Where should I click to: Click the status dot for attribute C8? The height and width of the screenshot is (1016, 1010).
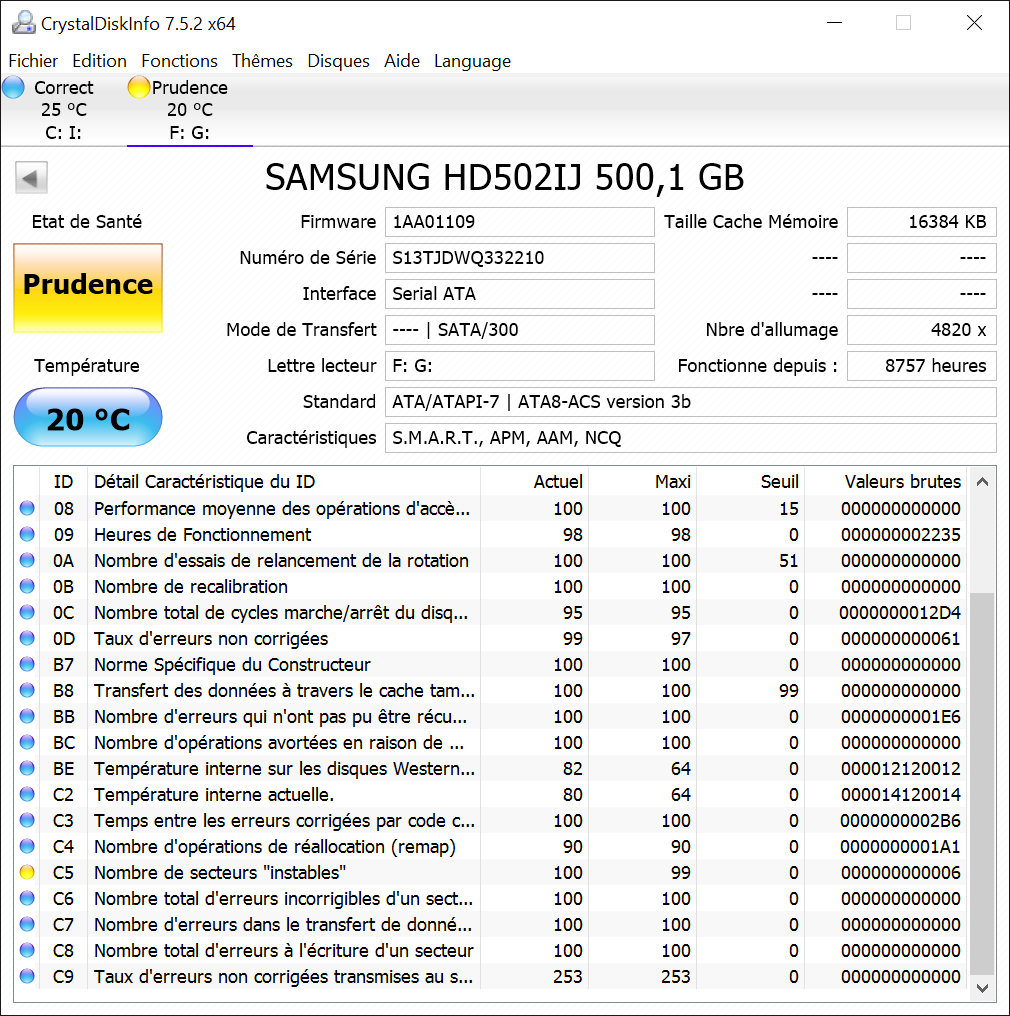pyautogui.click(x=27, y=951)
